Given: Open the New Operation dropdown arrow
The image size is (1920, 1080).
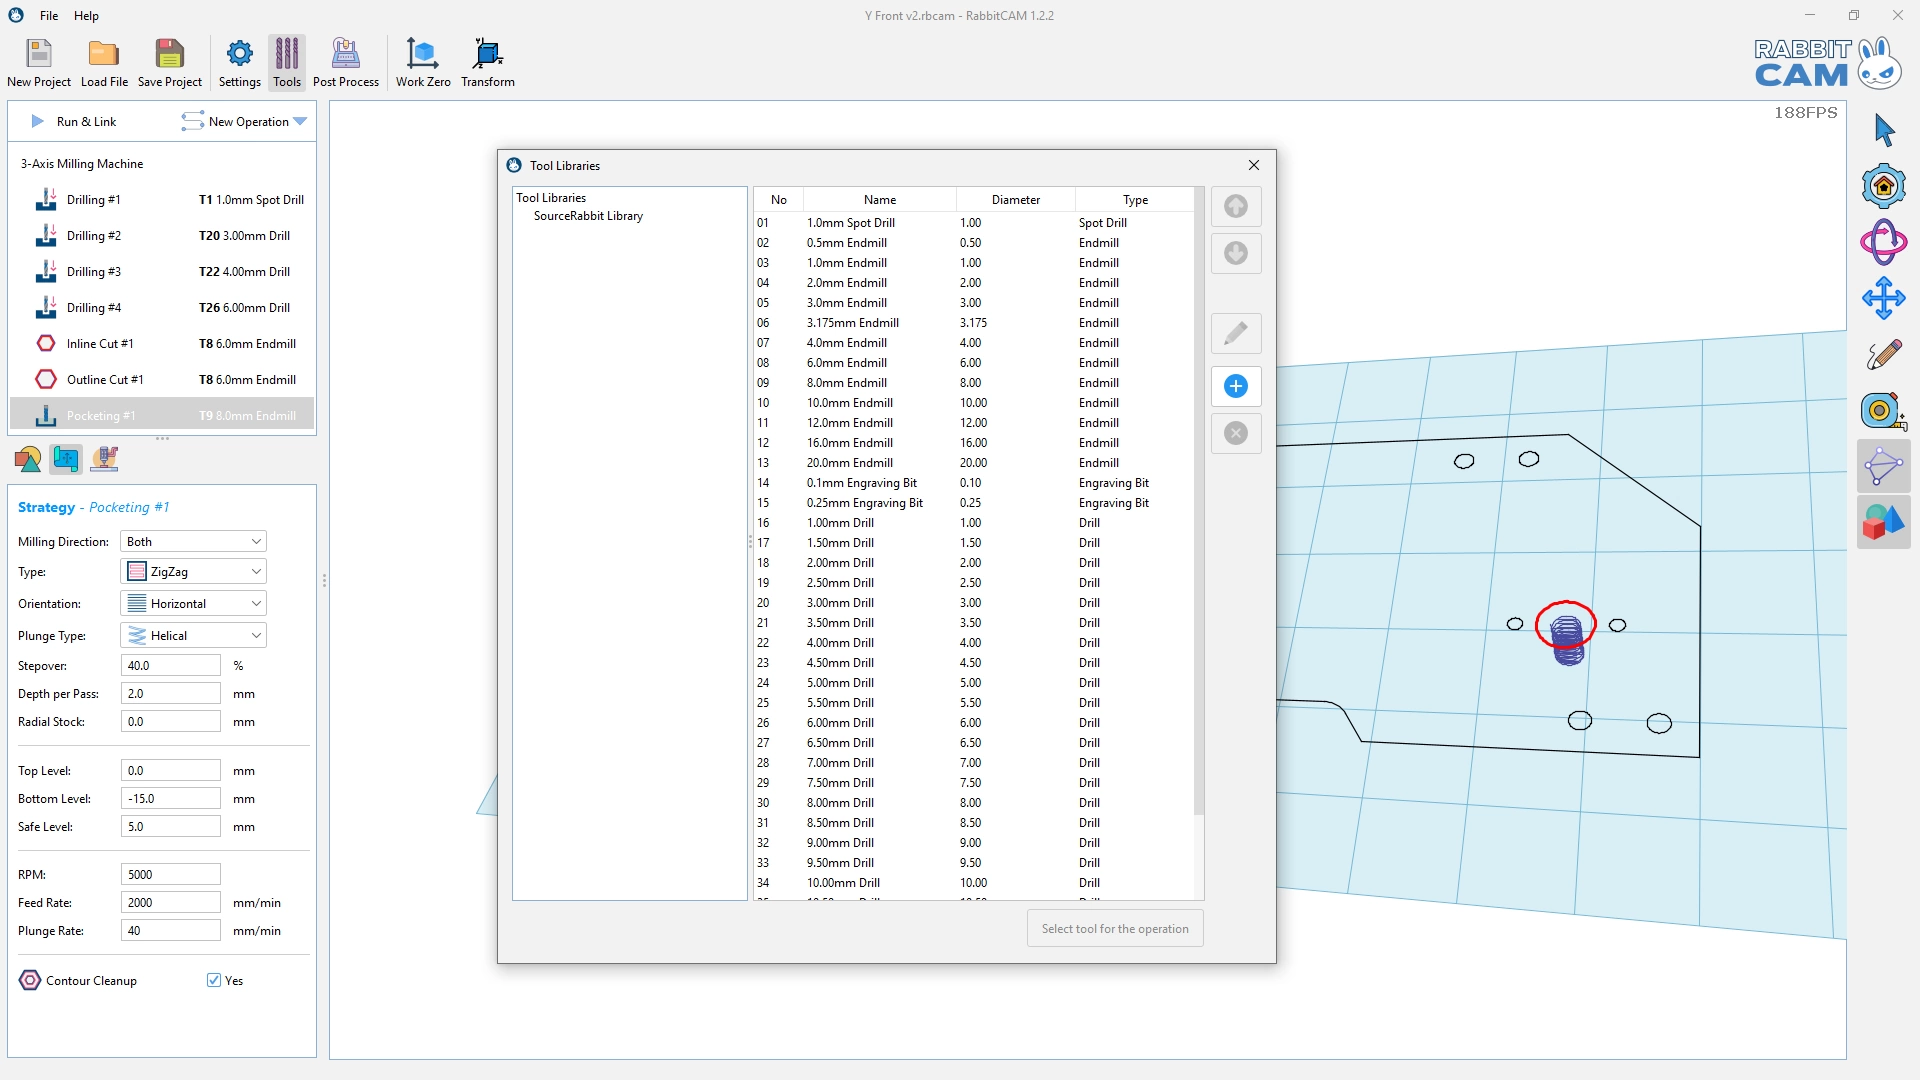Looking at the screenshot, I should tap(300, 122).
